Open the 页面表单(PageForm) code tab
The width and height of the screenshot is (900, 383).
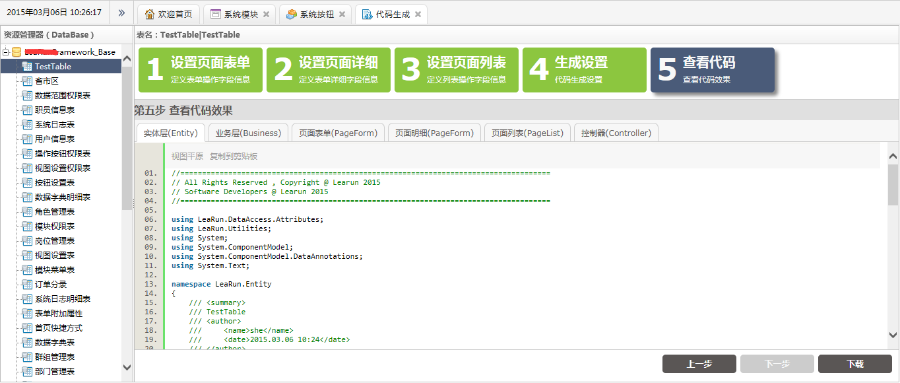338,133
